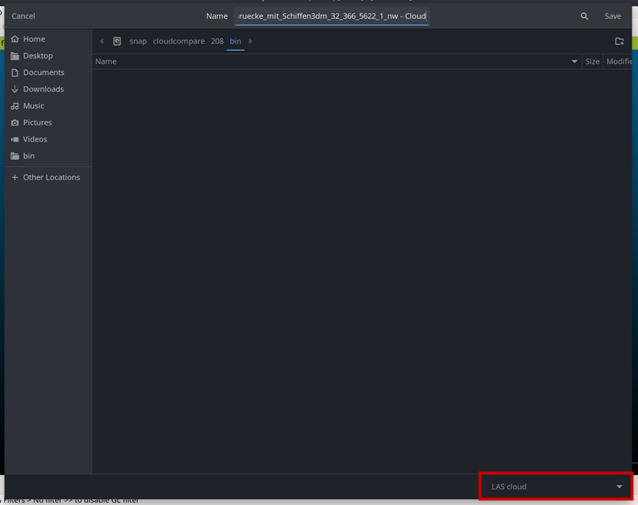Navigate to cloudcompare path segment
Viewport: 638px width, 505px height.
tap(179, 41)
